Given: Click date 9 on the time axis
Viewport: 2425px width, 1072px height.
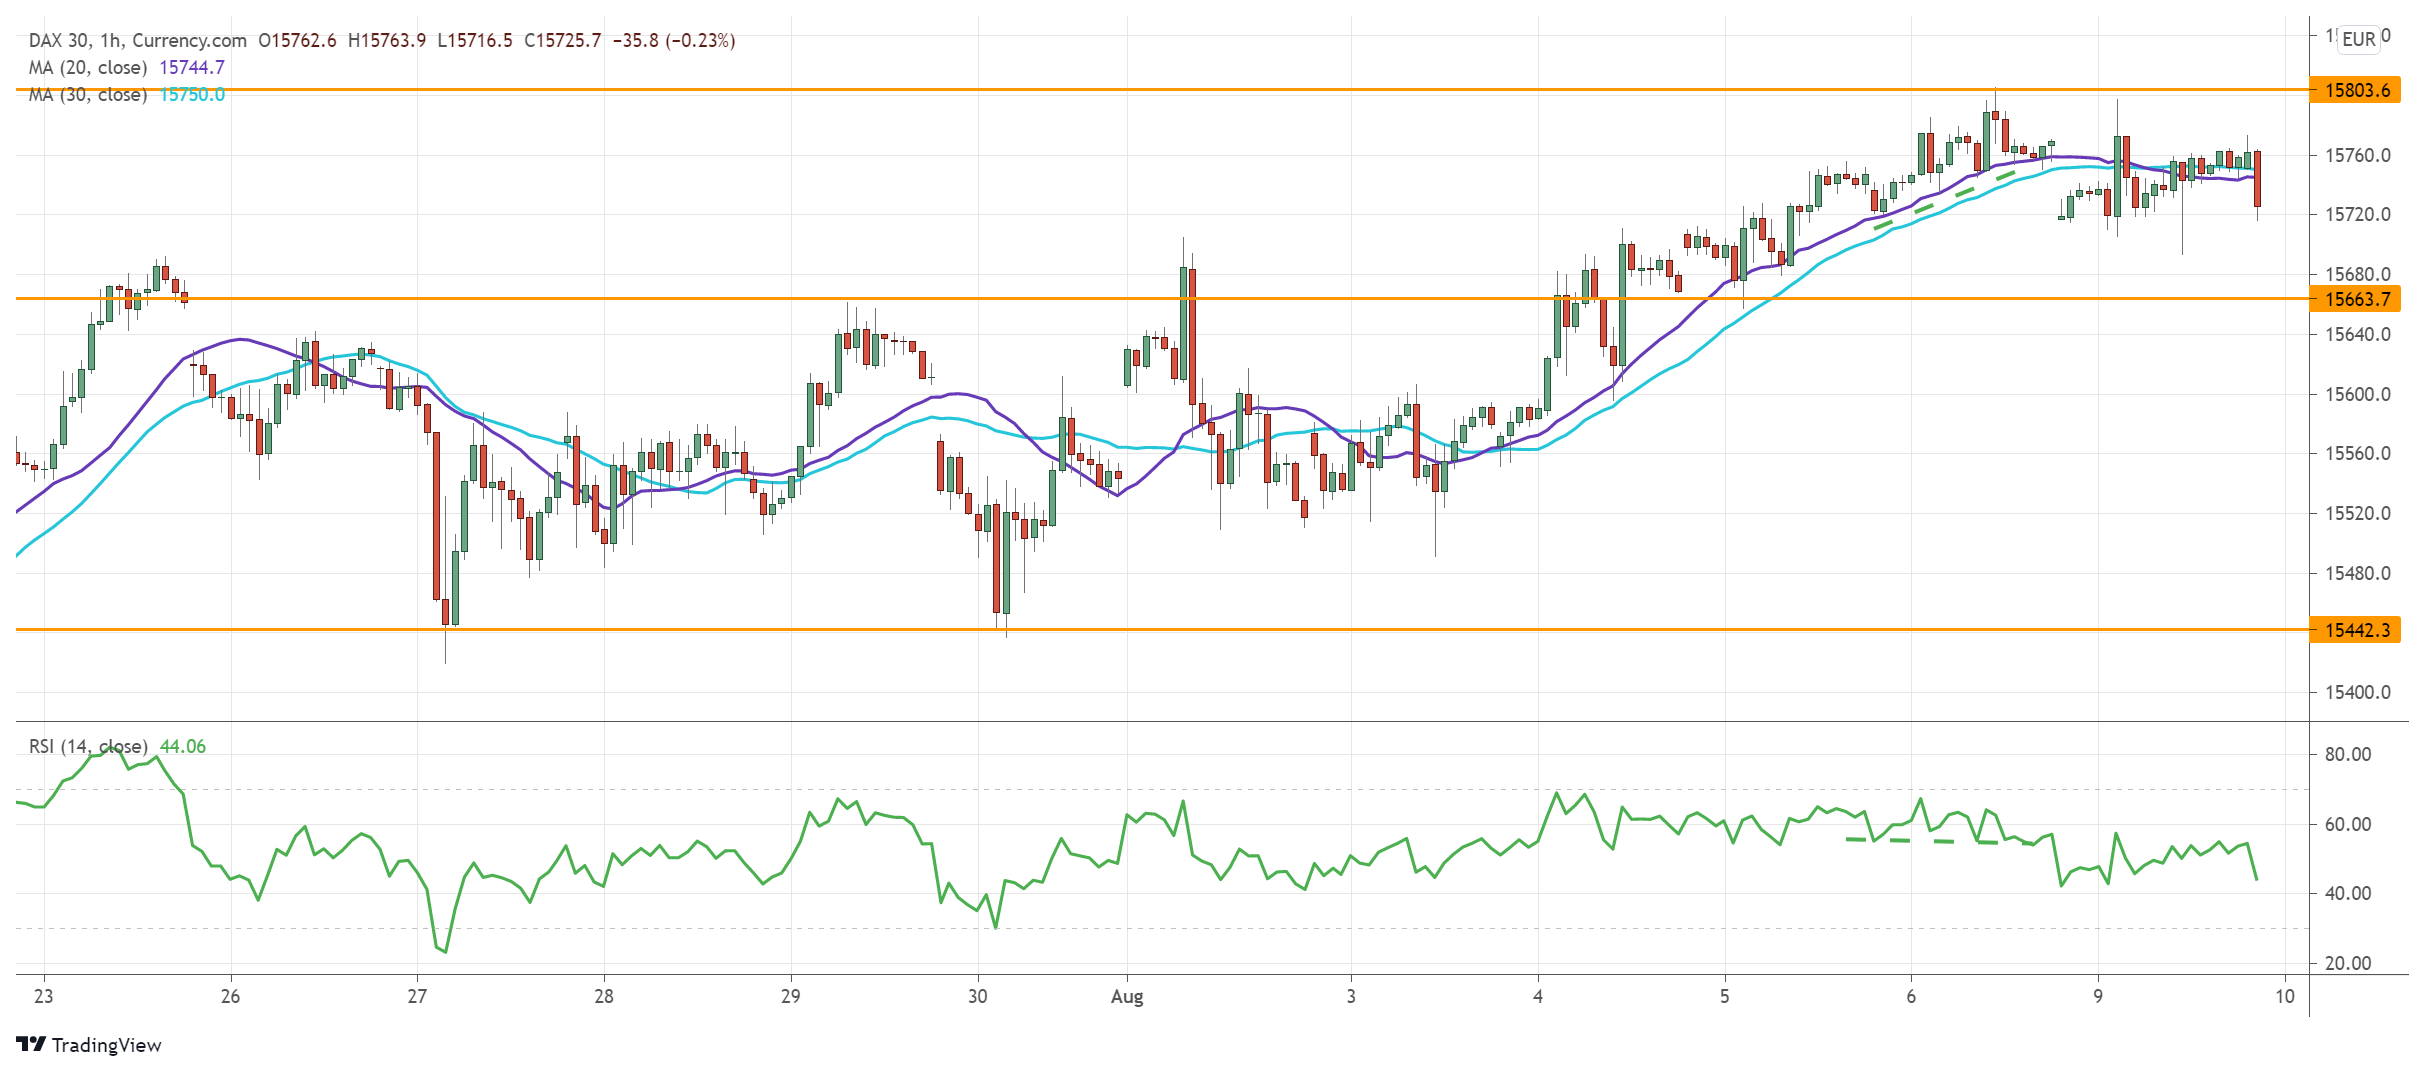Looking at the screenshot, I should [x=2098, y=997].
